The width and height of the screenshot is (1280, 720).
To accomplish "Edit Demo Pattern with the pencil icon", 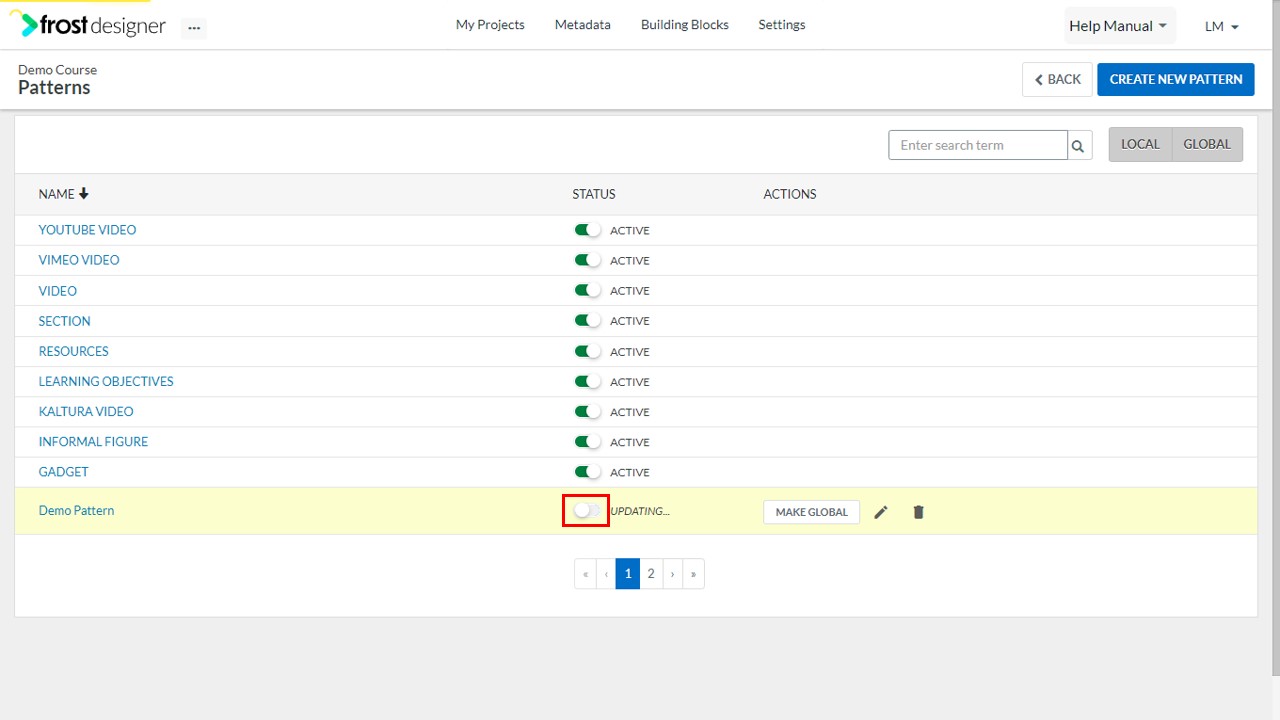I will [881, 512].
